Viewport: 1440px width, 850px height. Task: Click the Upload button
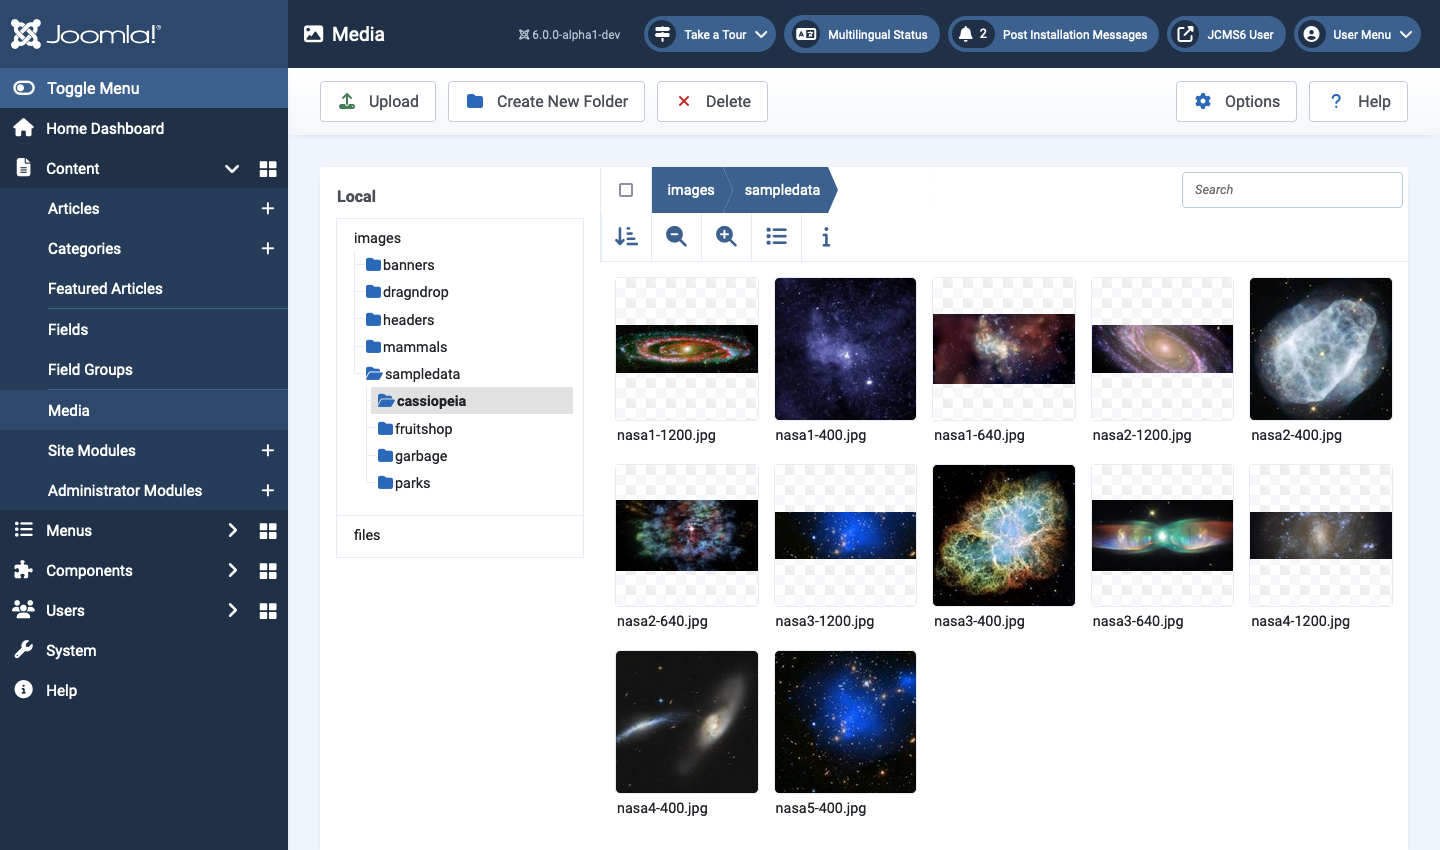pyautogui.click(x=378, y=101)
